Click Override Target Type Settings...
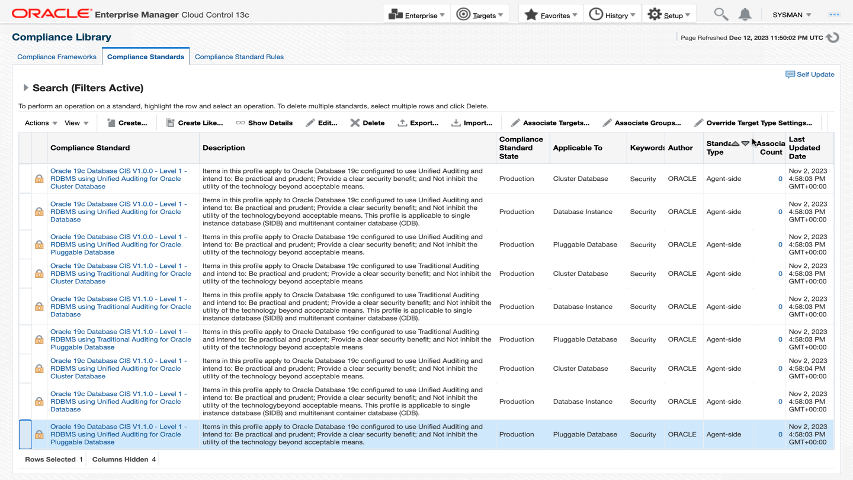 click(753, 123)
